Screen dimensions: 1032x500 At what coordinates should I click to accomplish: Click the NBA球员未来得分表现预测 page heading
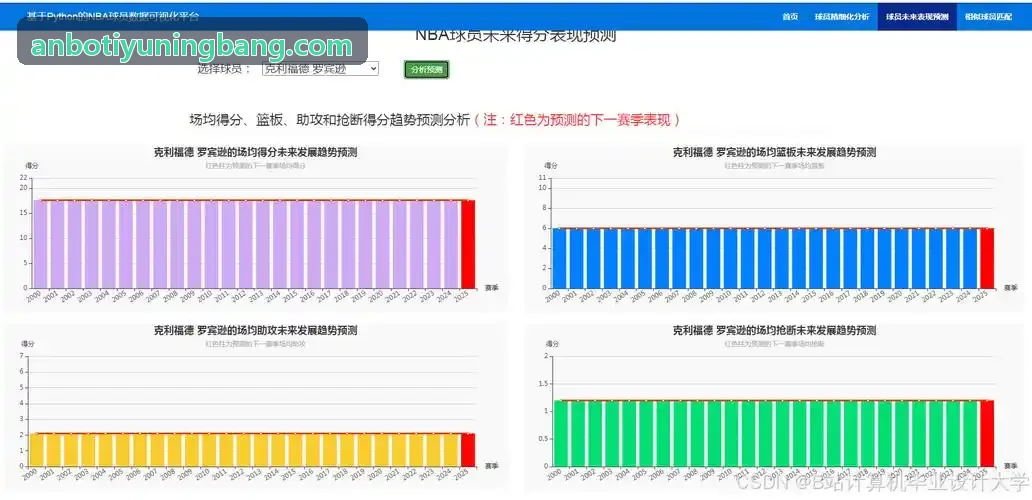pyautogui.click(x=515, y=36)
